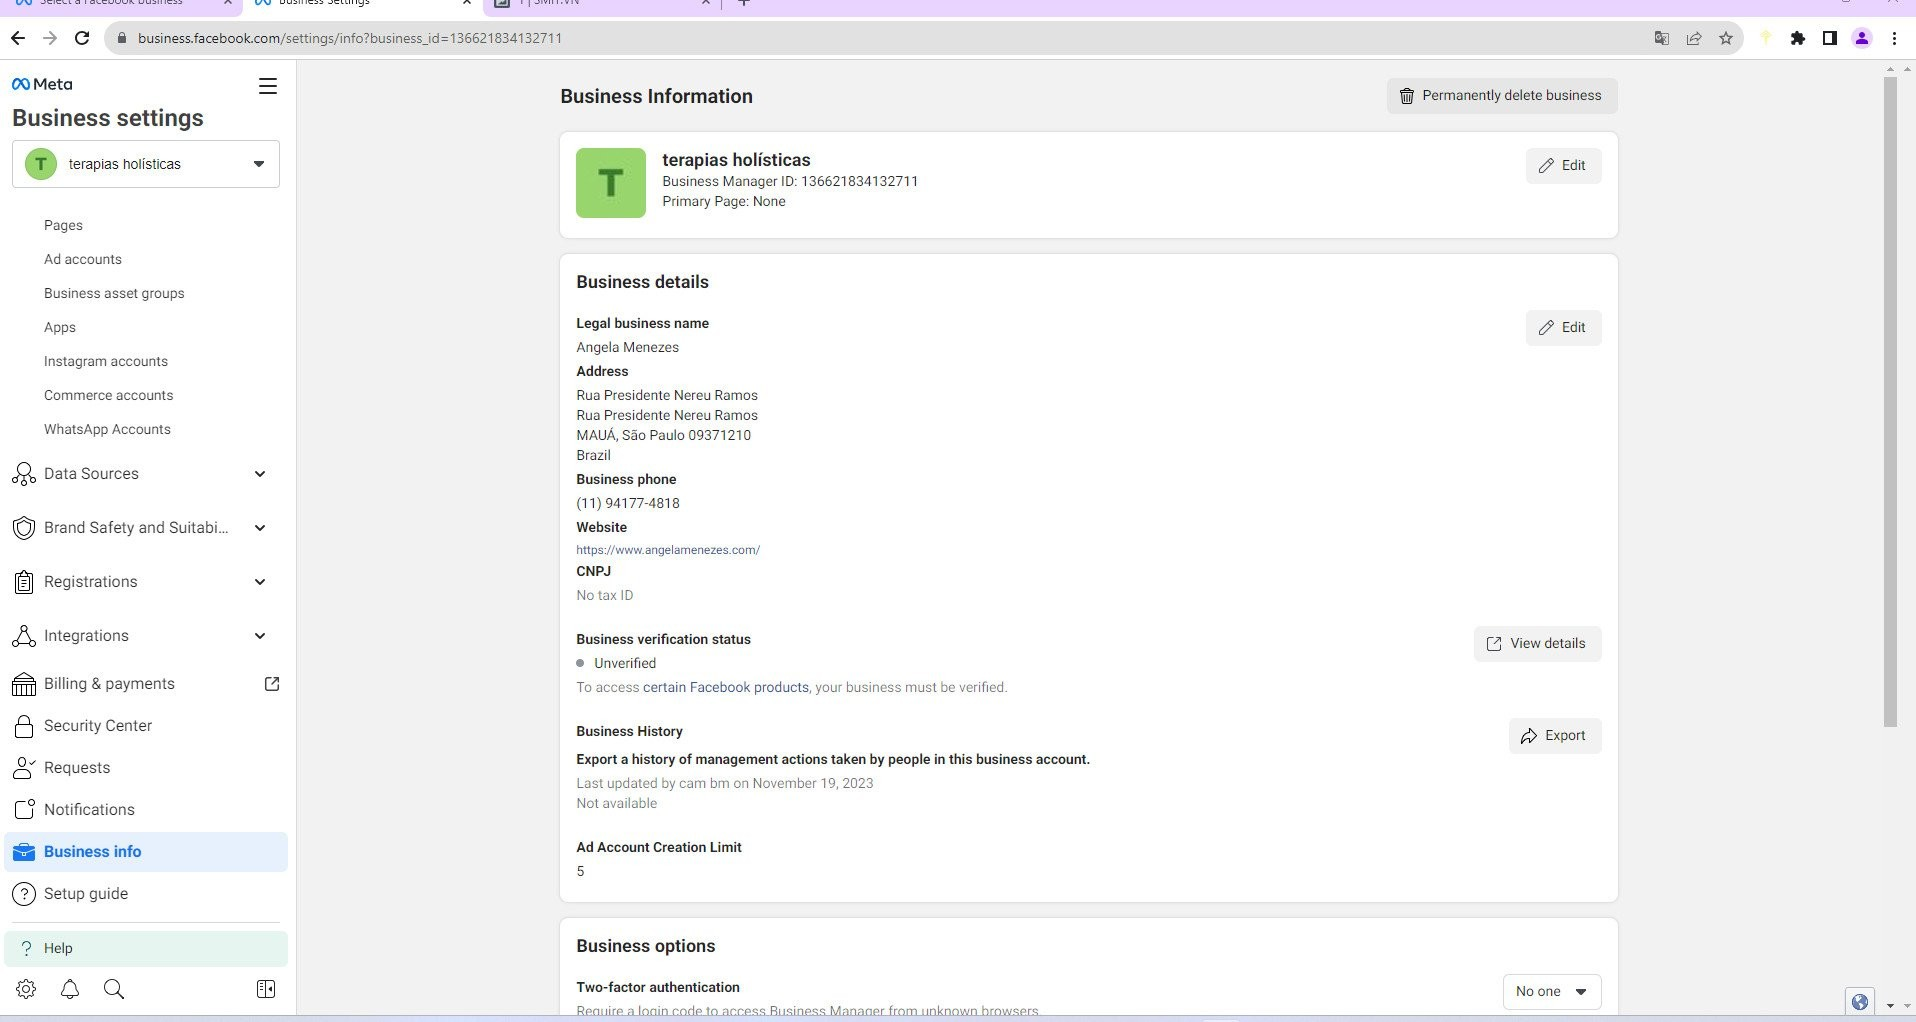
Task: Click the terapias holísticas green T logo
Action: (x=611, y=183)
